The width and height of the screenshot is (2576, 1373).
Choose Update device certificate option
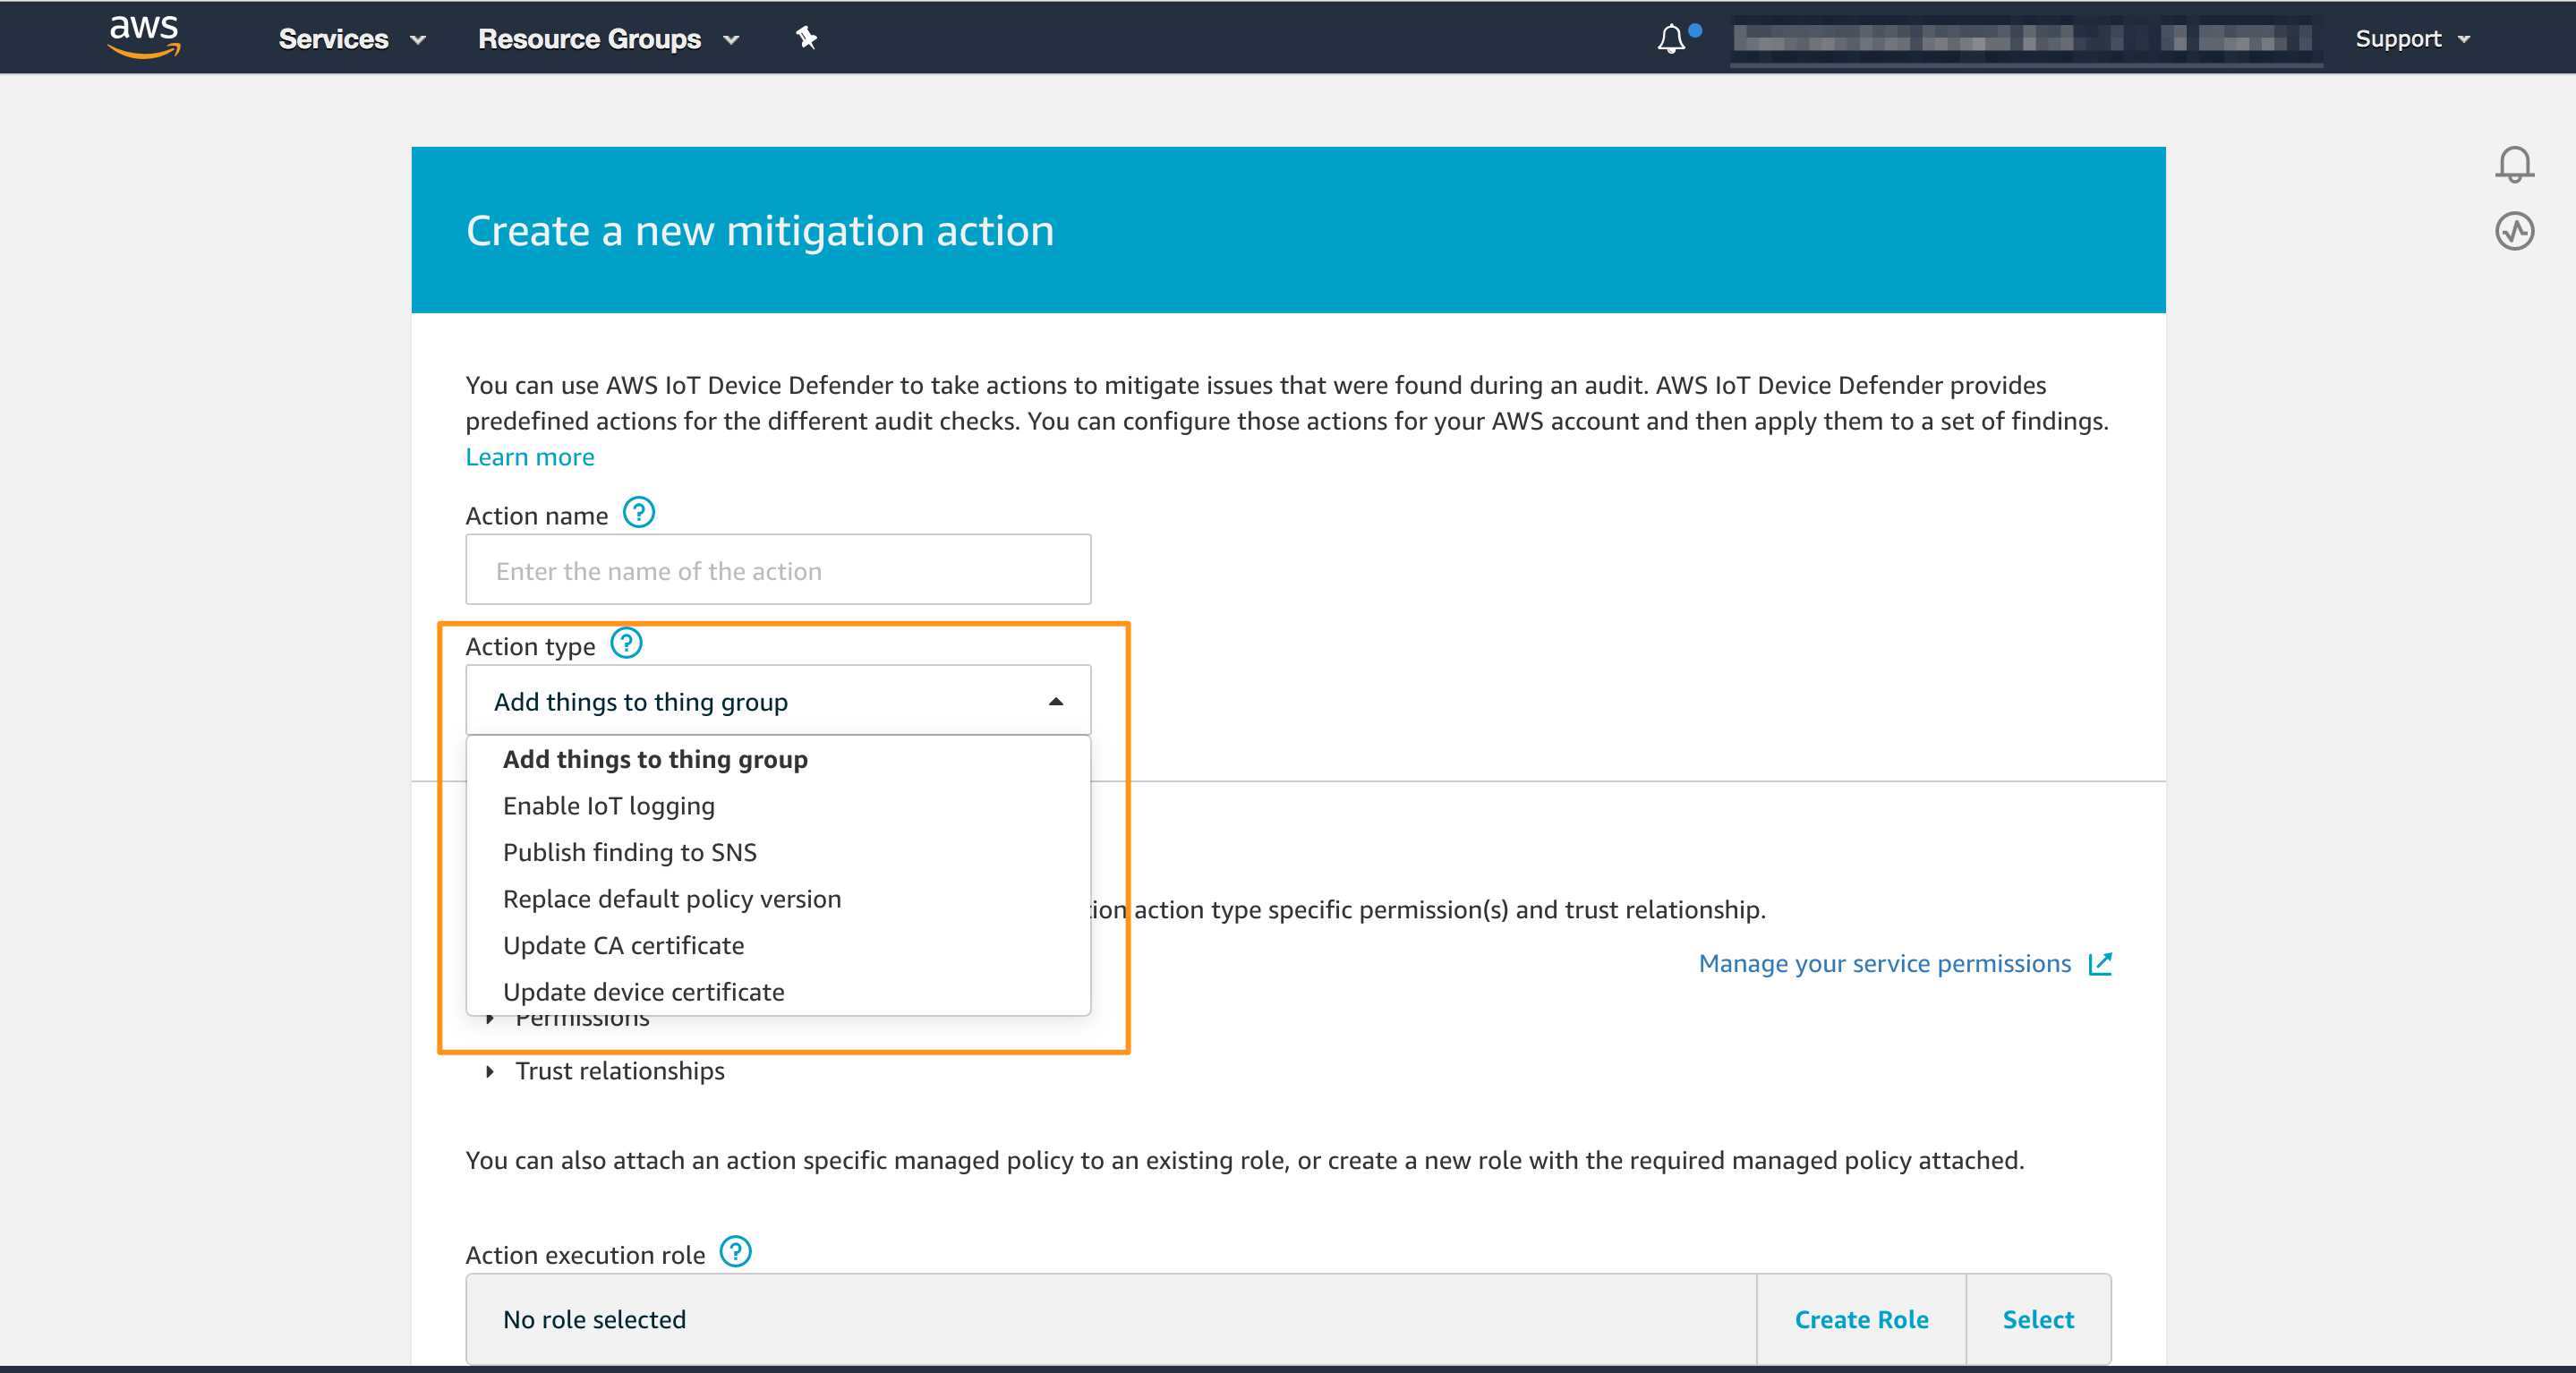pos(778,991)
